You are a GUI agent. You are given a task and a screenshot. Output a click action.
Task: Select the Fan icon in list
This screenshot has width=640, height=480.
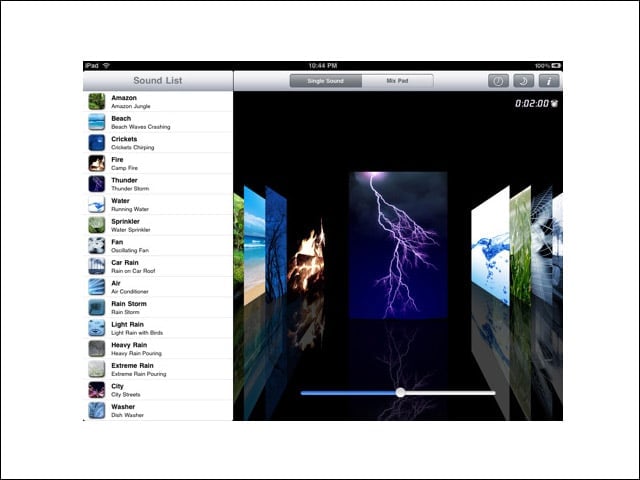click(97, 245)
